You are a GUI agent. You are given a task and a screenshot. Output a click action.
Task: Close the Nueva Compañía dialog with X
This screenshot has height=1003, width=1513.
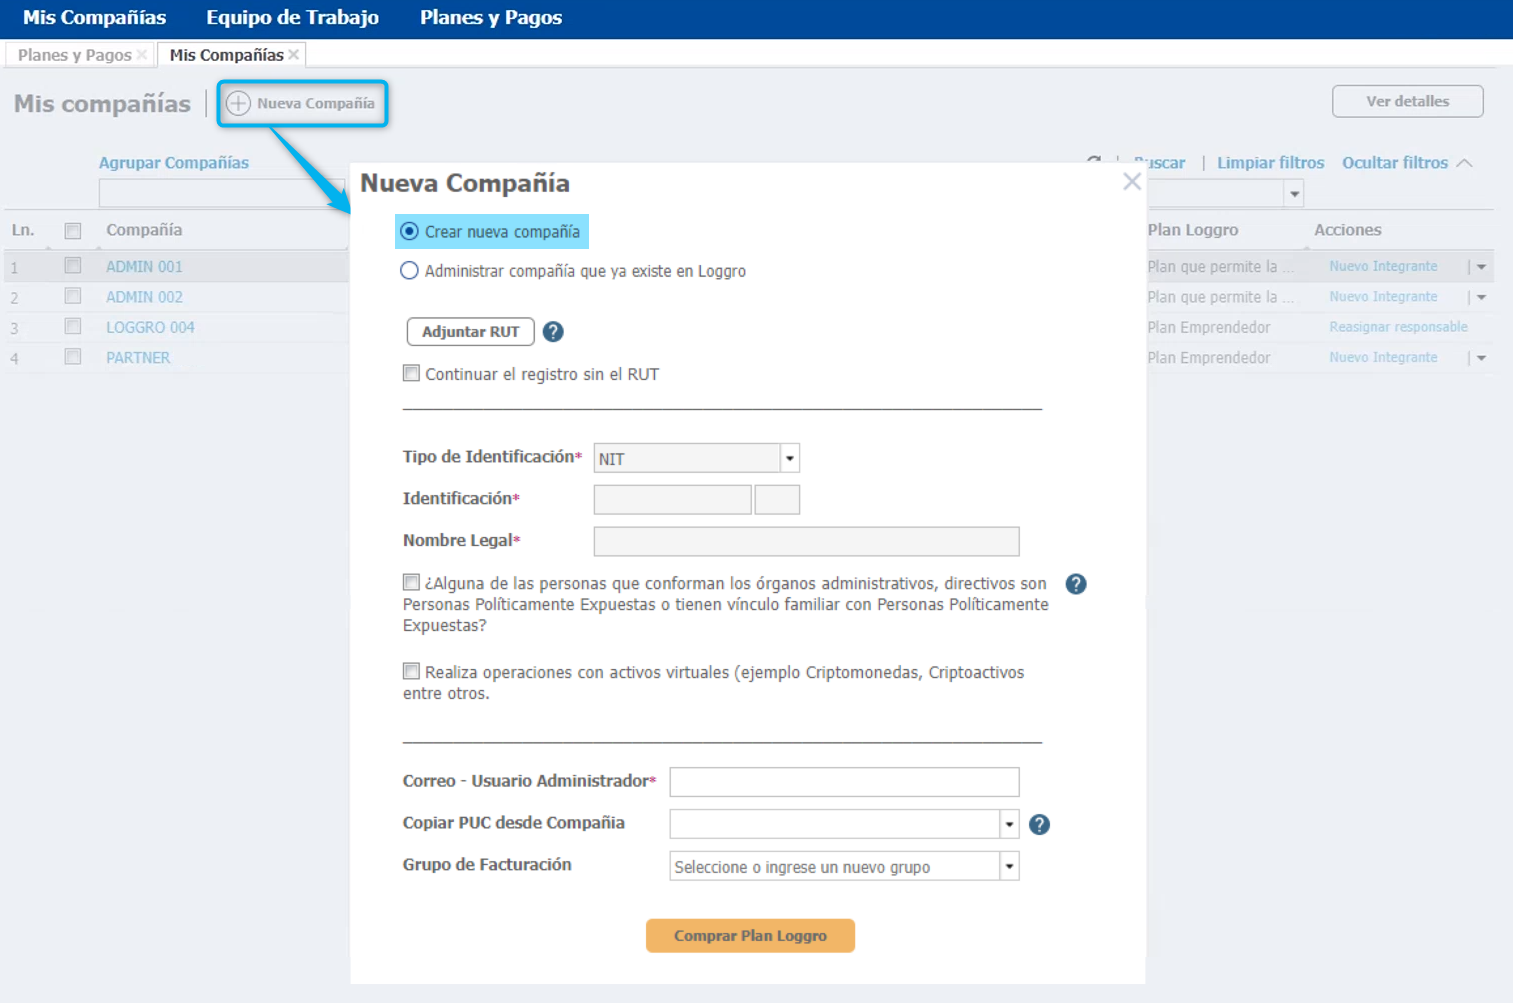[x=1131, y=182]
